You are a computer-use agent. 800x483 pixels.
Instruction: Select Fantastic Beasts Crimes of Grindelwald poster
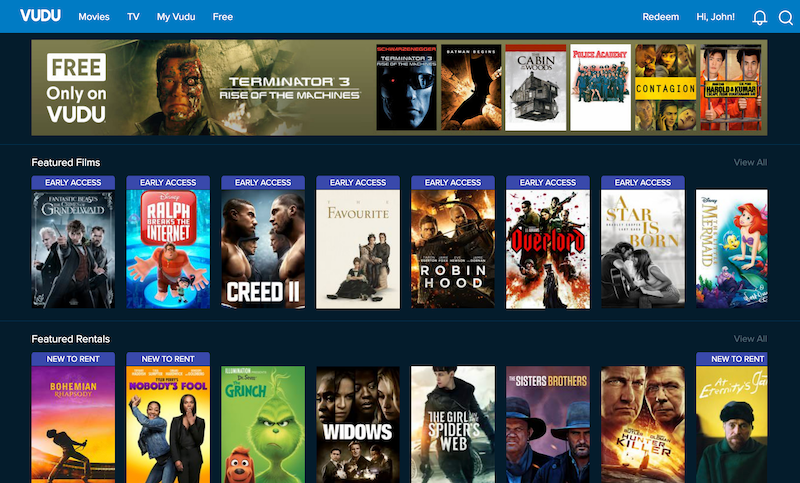tap(73, 249)
